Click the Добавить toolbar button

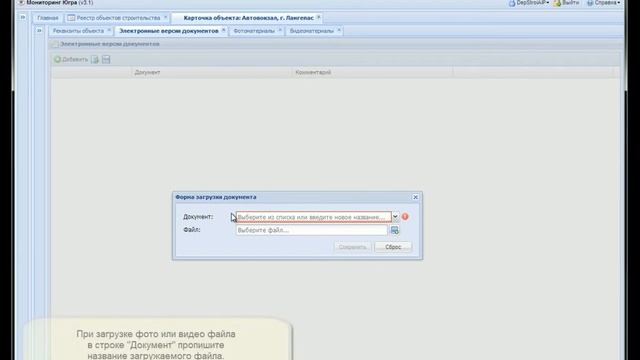[71, 60]
